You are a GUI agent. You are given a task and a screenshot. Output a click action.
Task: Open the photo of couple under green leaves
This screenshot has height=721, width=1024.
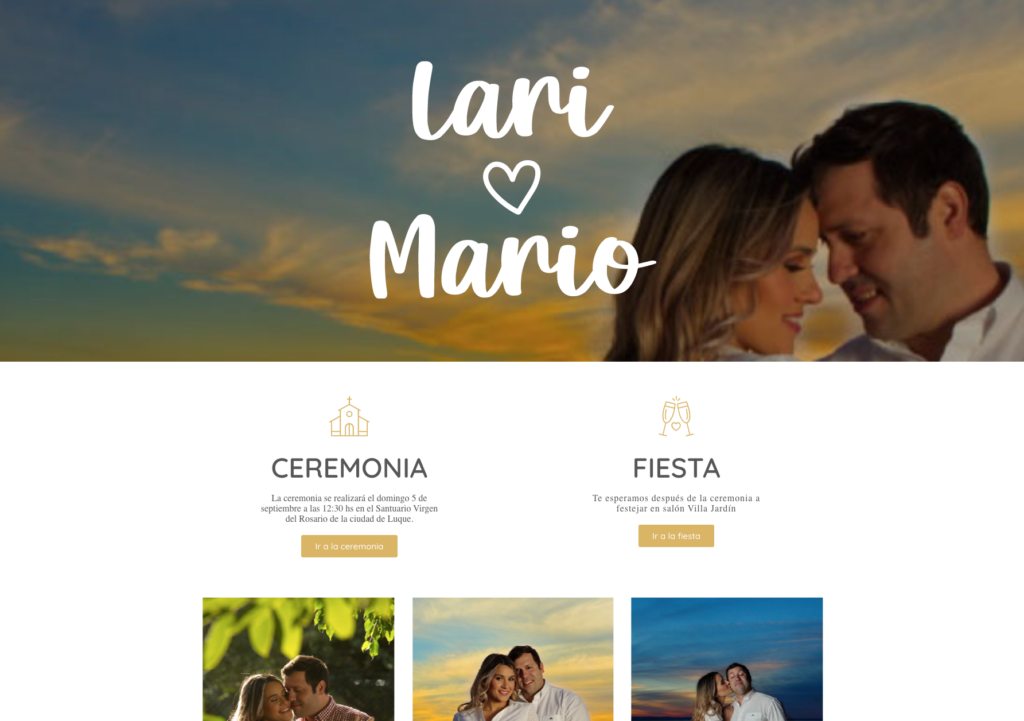tap(298, 659)
